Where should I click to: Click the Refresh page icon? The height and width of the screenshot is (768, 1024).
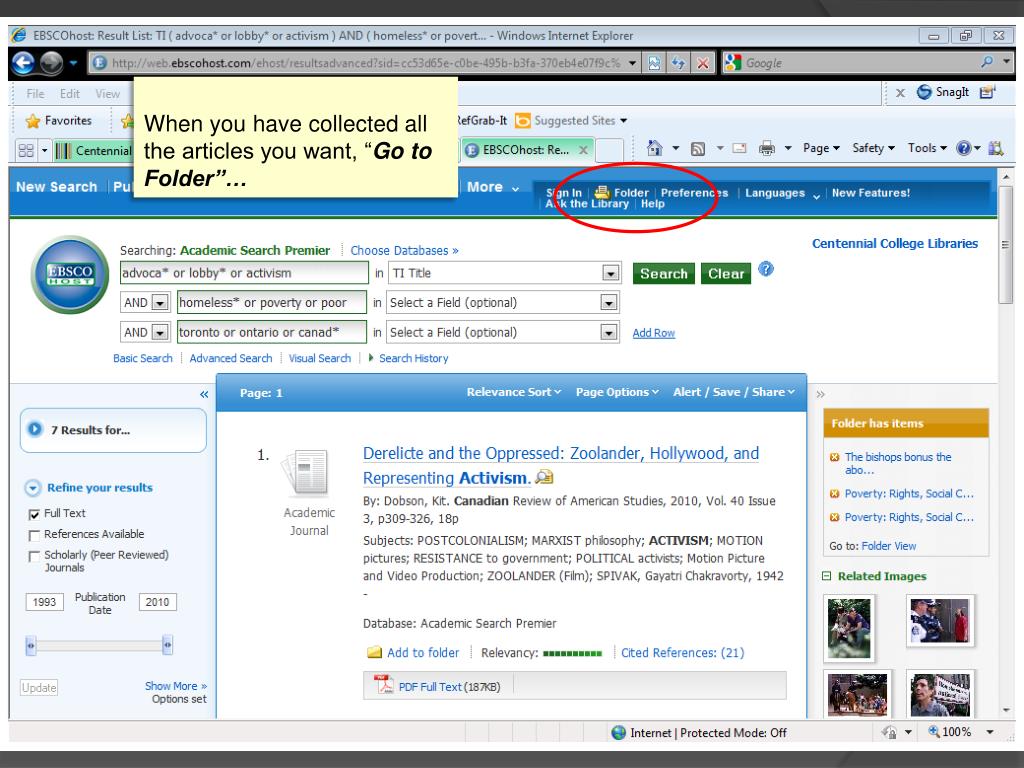click(x=679, y=63)
